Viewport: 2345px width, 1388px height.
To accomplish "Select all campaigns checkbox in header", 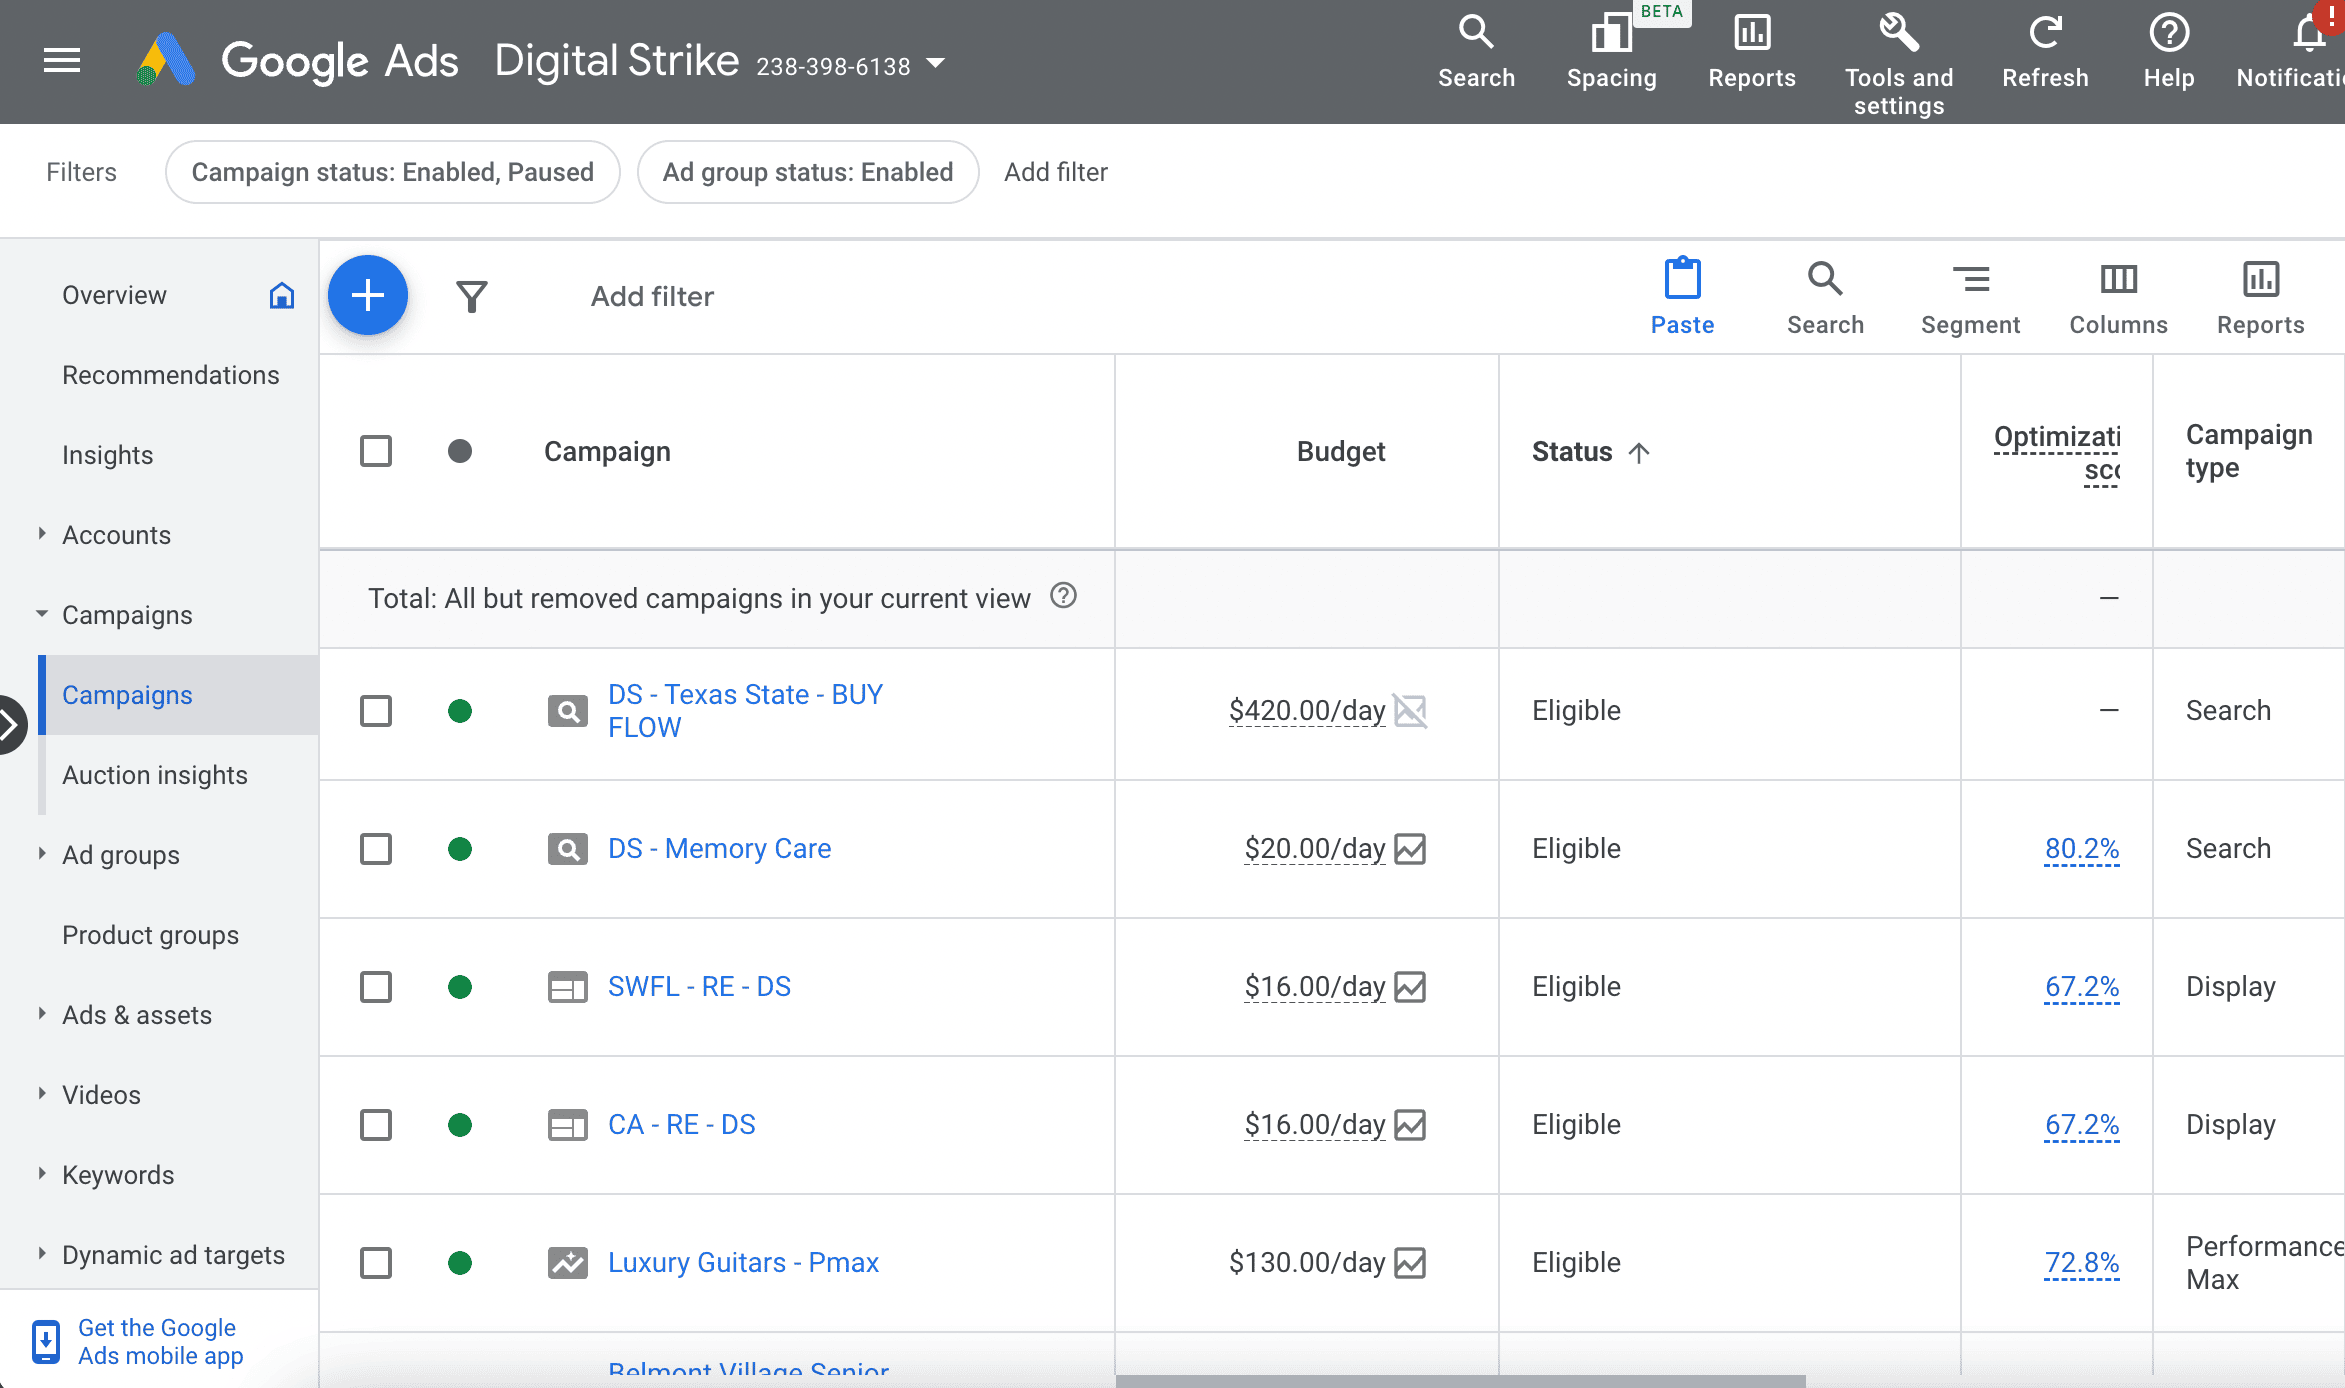I will pyautogui.click(x=376, y=451).
